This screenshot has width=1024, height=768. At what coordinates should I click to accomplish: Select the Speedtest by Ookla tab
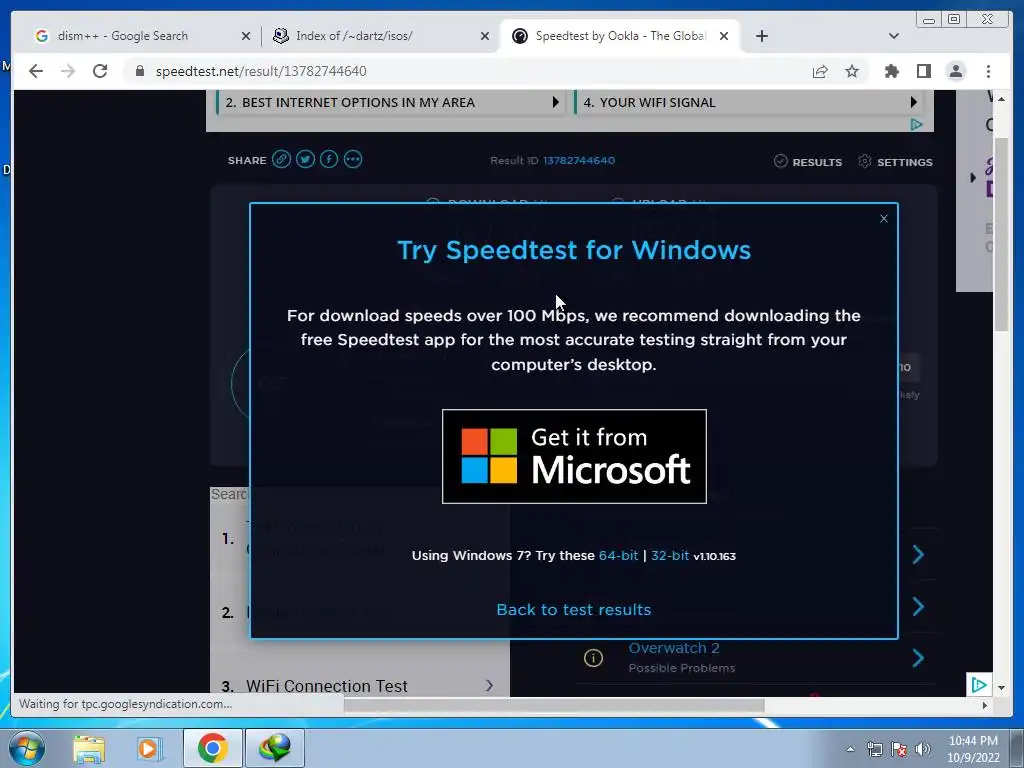(x=620, y=36)
